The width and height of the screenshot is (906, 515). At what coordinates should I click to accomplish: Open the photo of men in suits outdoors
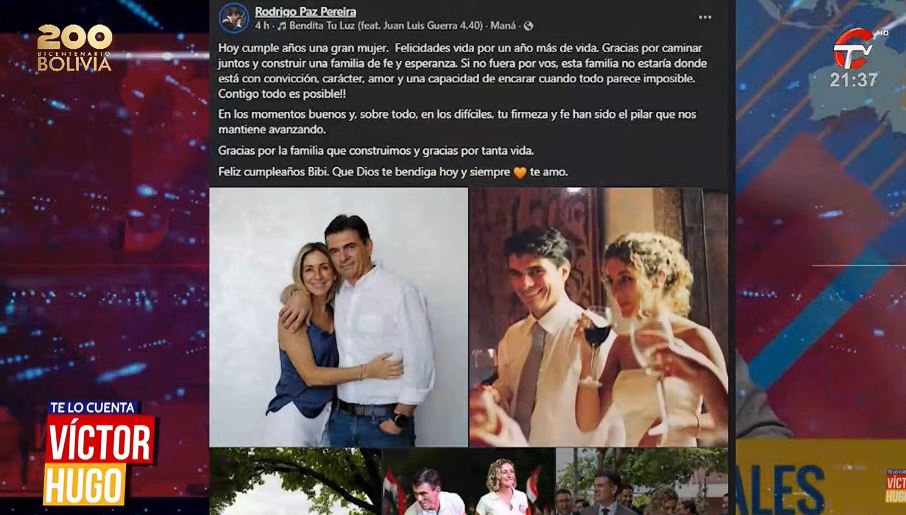click(x=641, y=481)
